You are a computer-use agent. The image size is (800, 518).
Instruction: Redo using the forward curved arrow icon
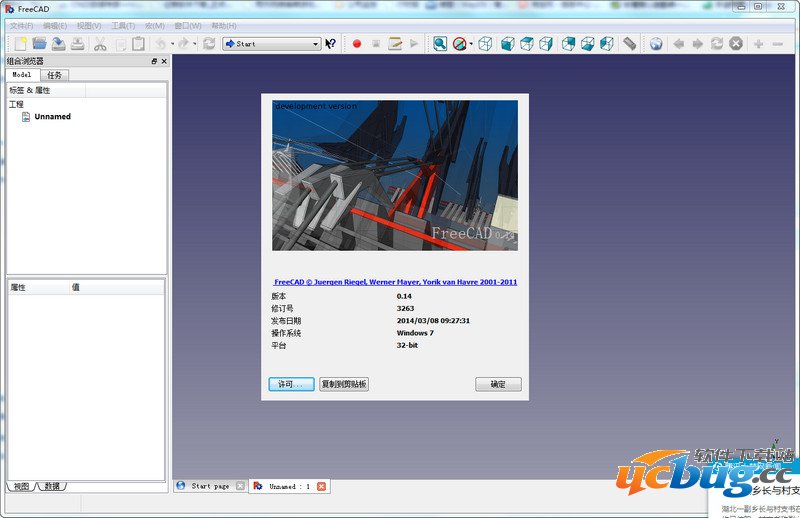pyautogui.click(x=183, y=44)
